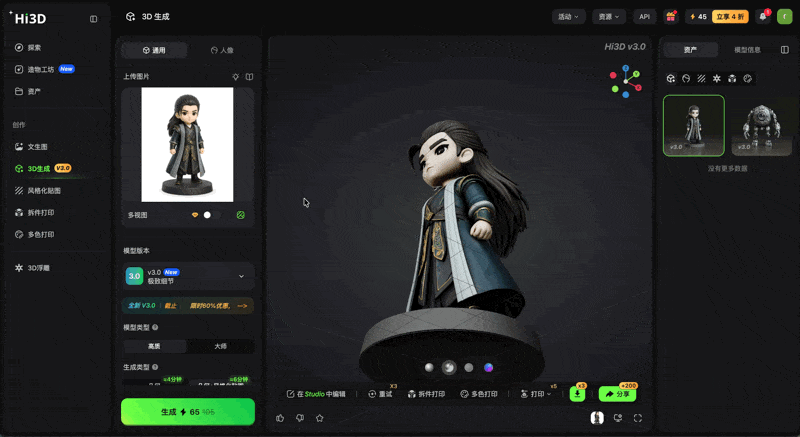Switch to the 模型信息 tab
This screenshot has height=437, width=800.
pyautogui.click(x=747, y=50)
